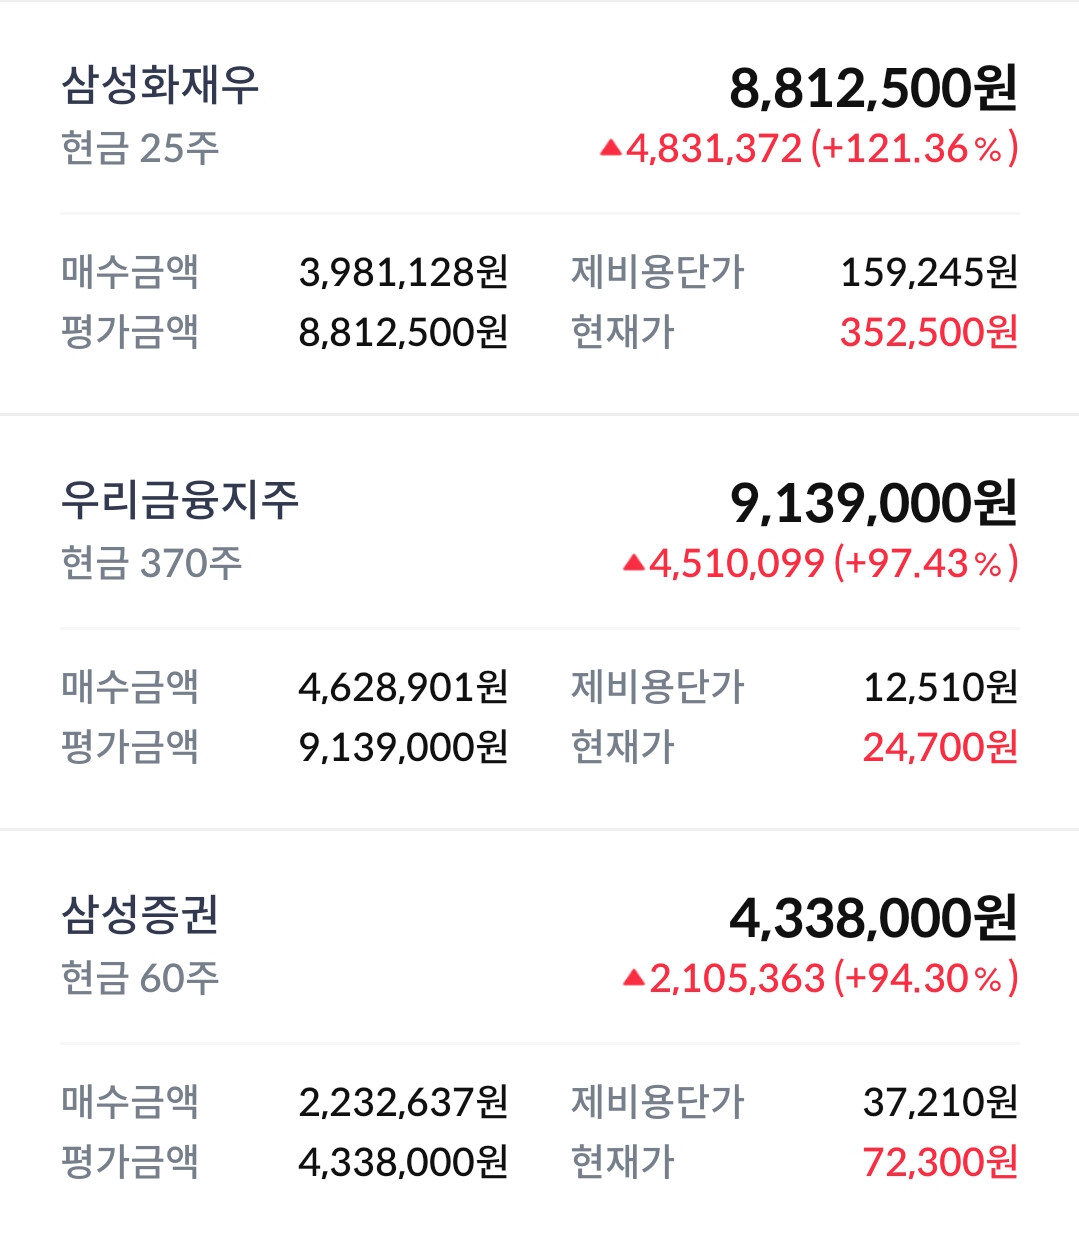
Task: Tap the +121.36% return percentage
Action: click(x=914, y=149)
